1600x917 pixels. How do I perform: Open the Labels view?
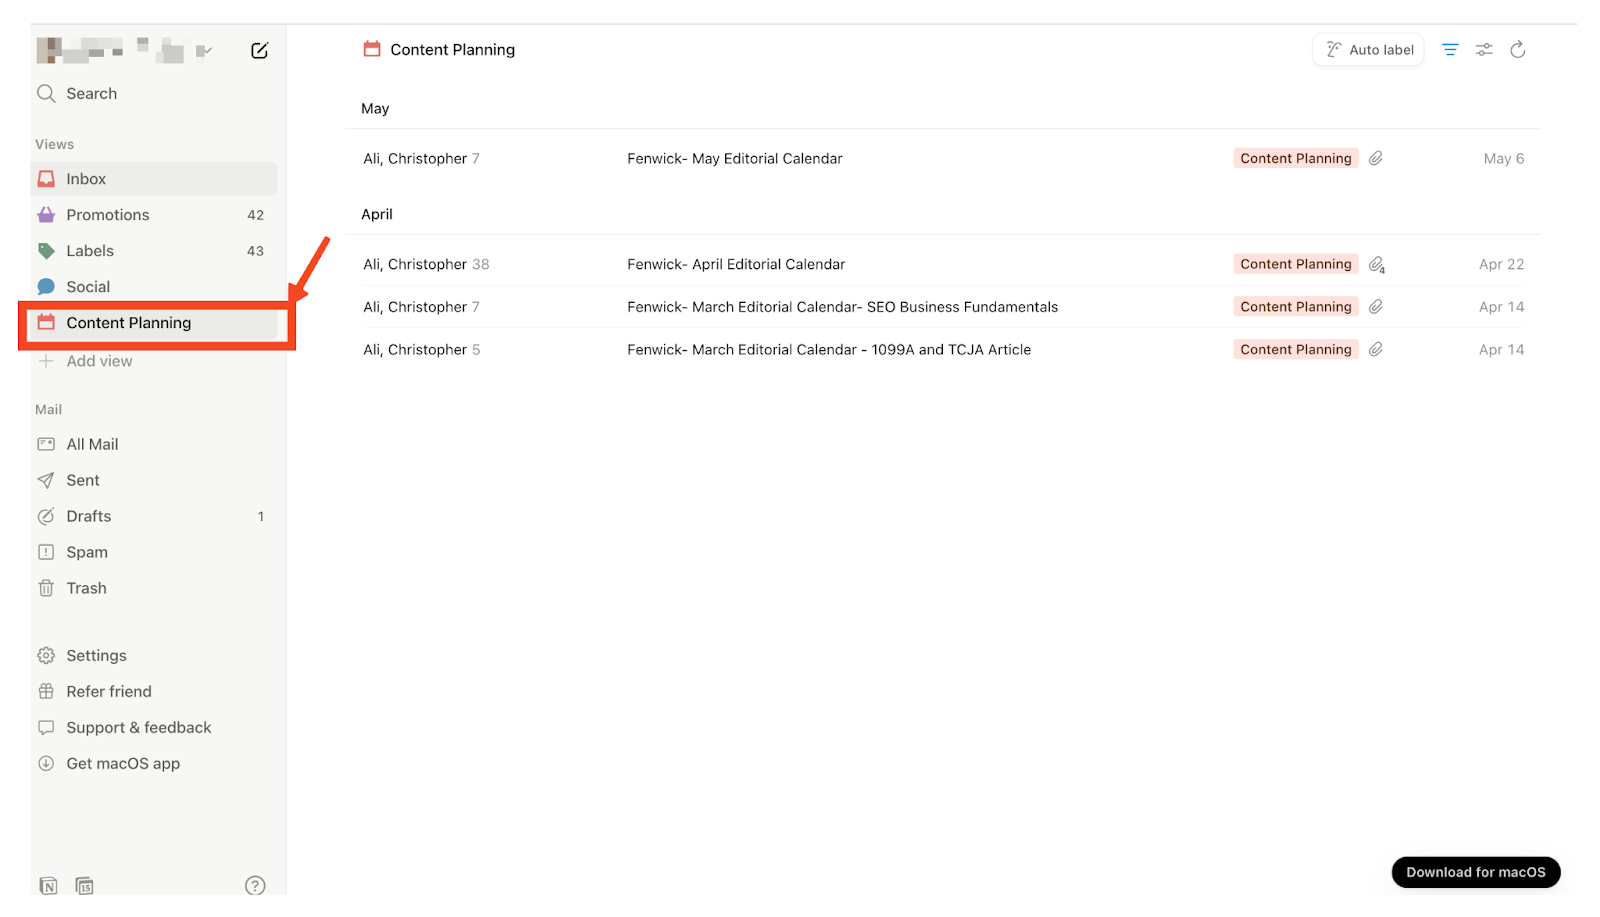click(90, 251)
